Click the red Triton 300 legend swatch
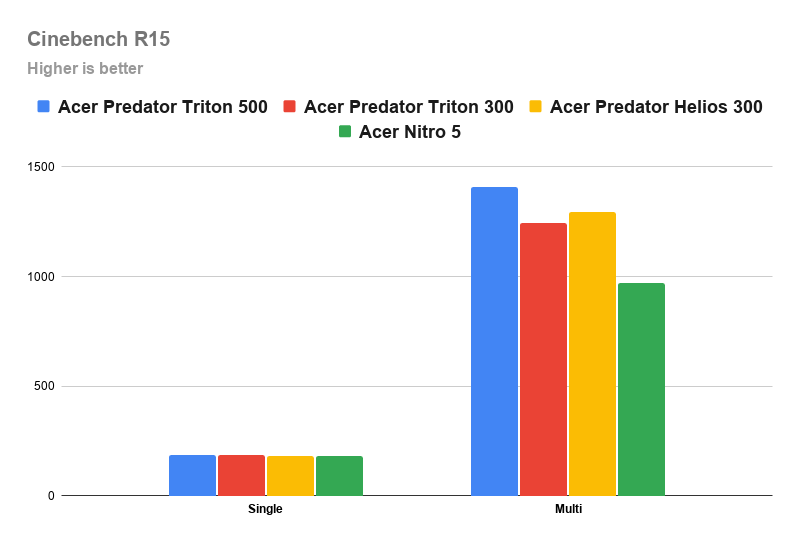The height and width of the screenshot is (543, 800). pyautogui.click(x=289, y=106)
